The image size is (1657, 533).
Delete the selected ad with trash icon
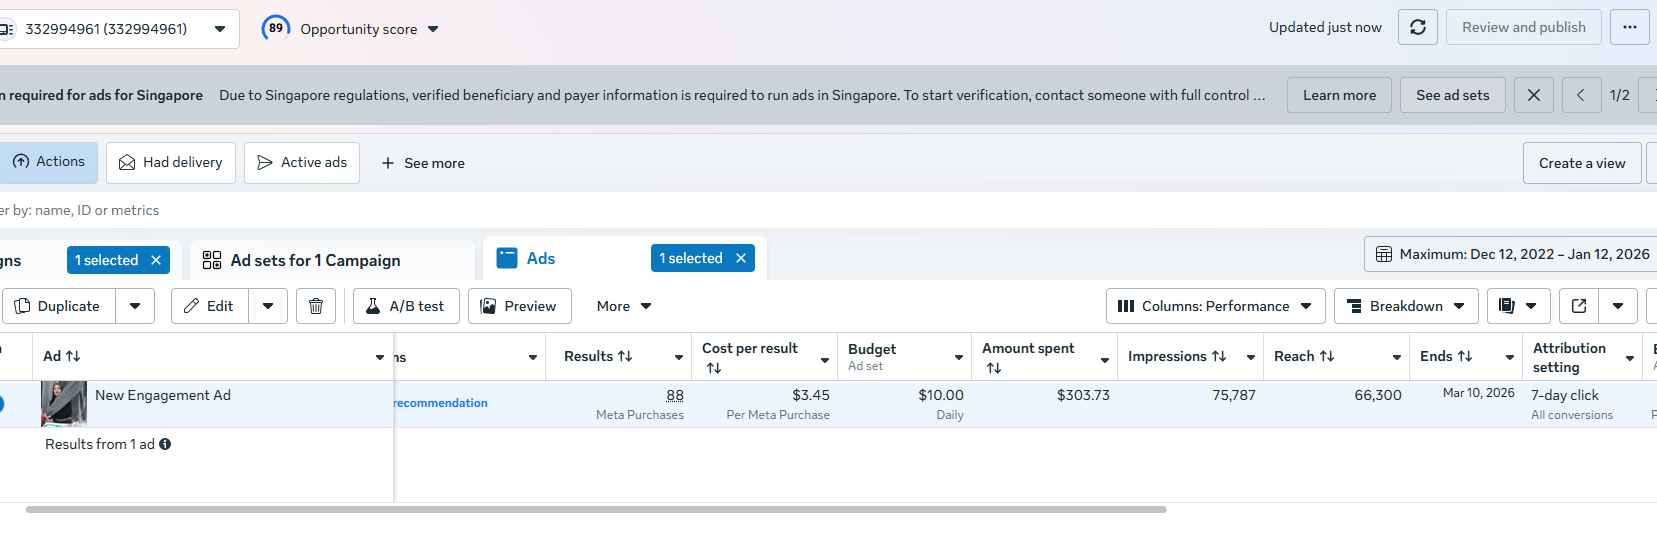pos(316,306)
